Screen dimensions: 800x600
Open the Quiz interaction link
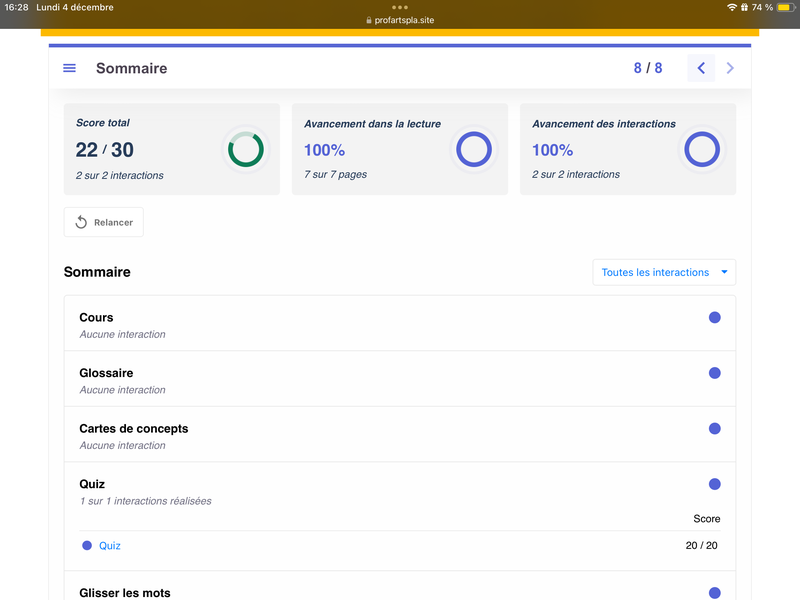[109, 546]
